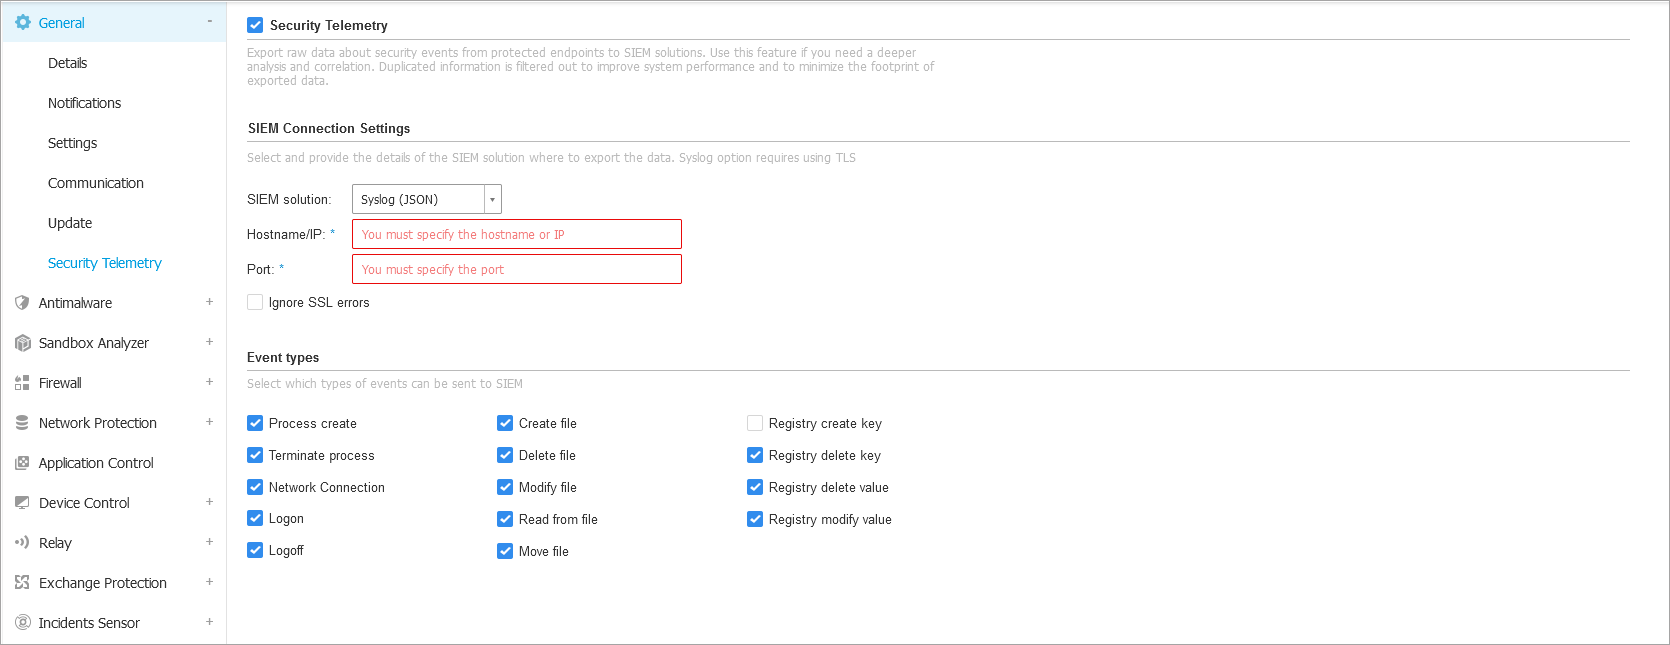Click the Device Control icon
The image size is (1670, 645).
22,503
